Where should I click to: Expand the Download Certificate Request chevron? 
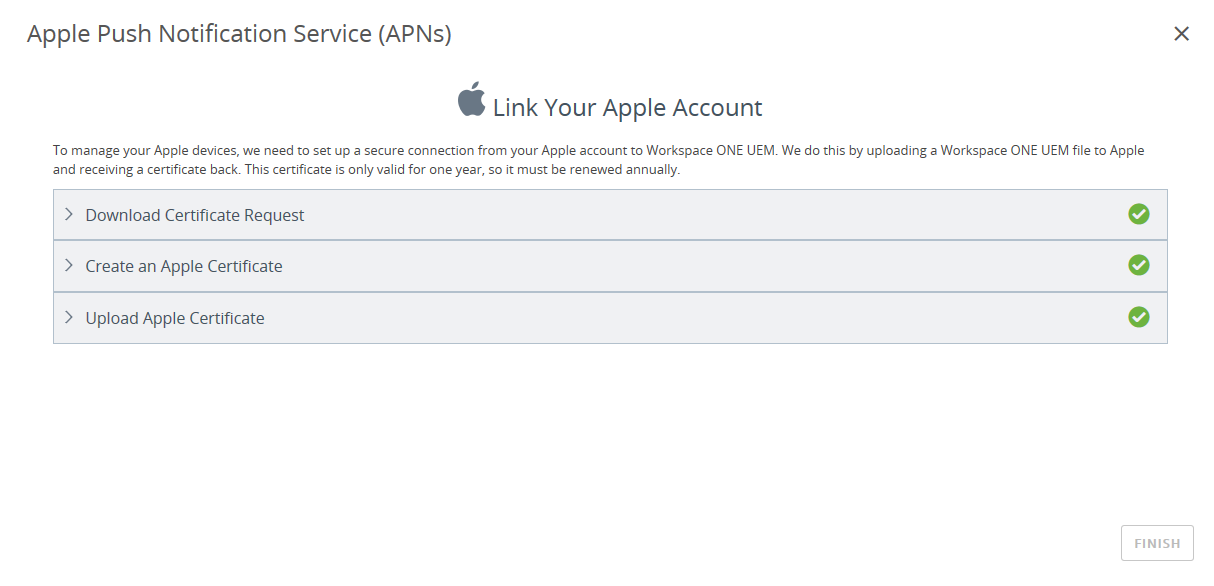click(x=69, y=214)
